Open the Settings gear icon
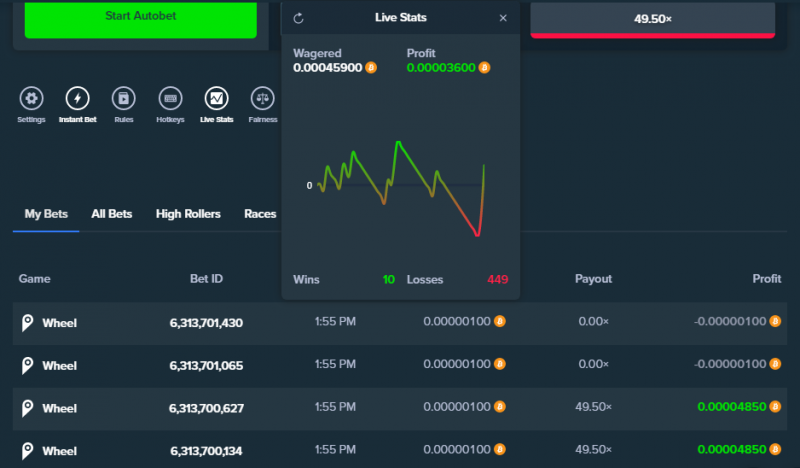Image resolution: width=800 pixels, height=468 pixels. tap(32, 98)
